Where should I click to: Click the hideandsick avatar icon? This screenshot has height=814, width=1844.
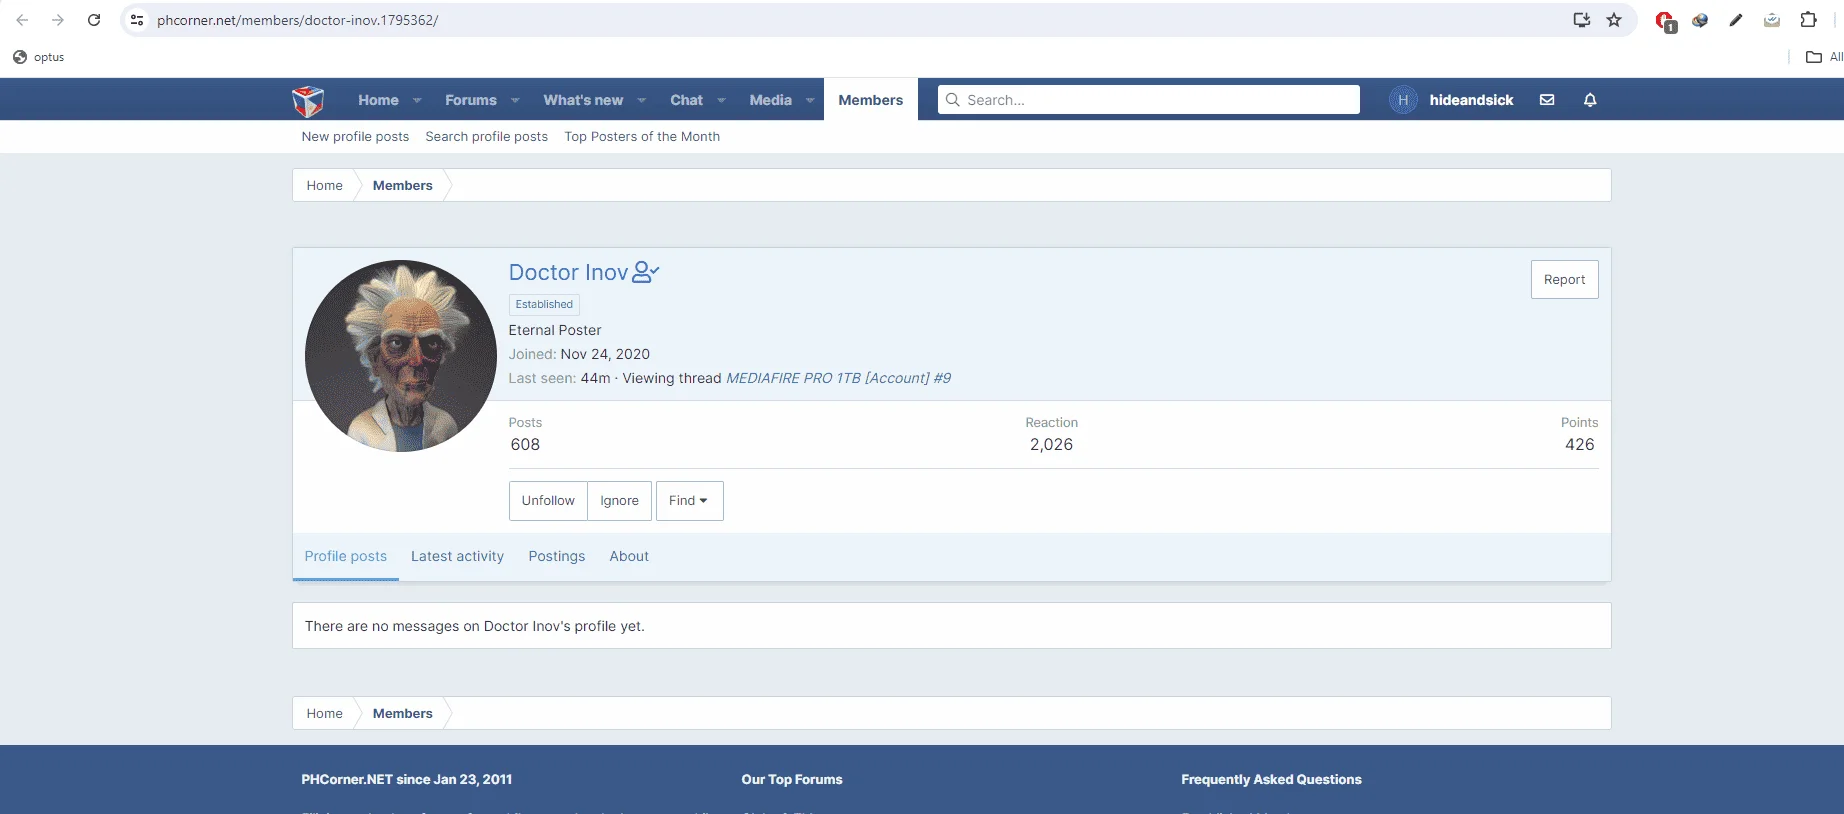click(1403, 100)
